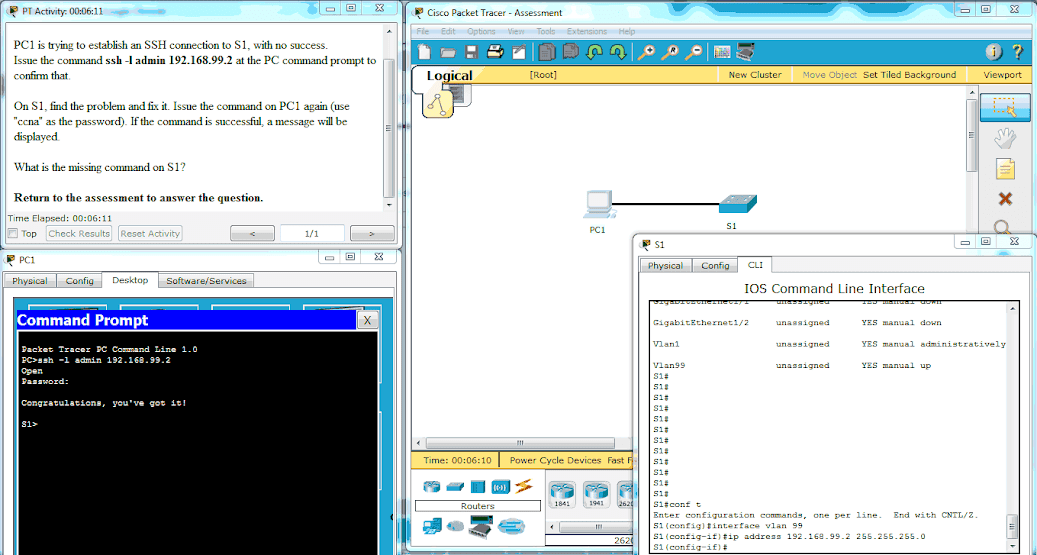Save the network with the floppy icon
Screen dimensions: 1037x555
point(472,52)
